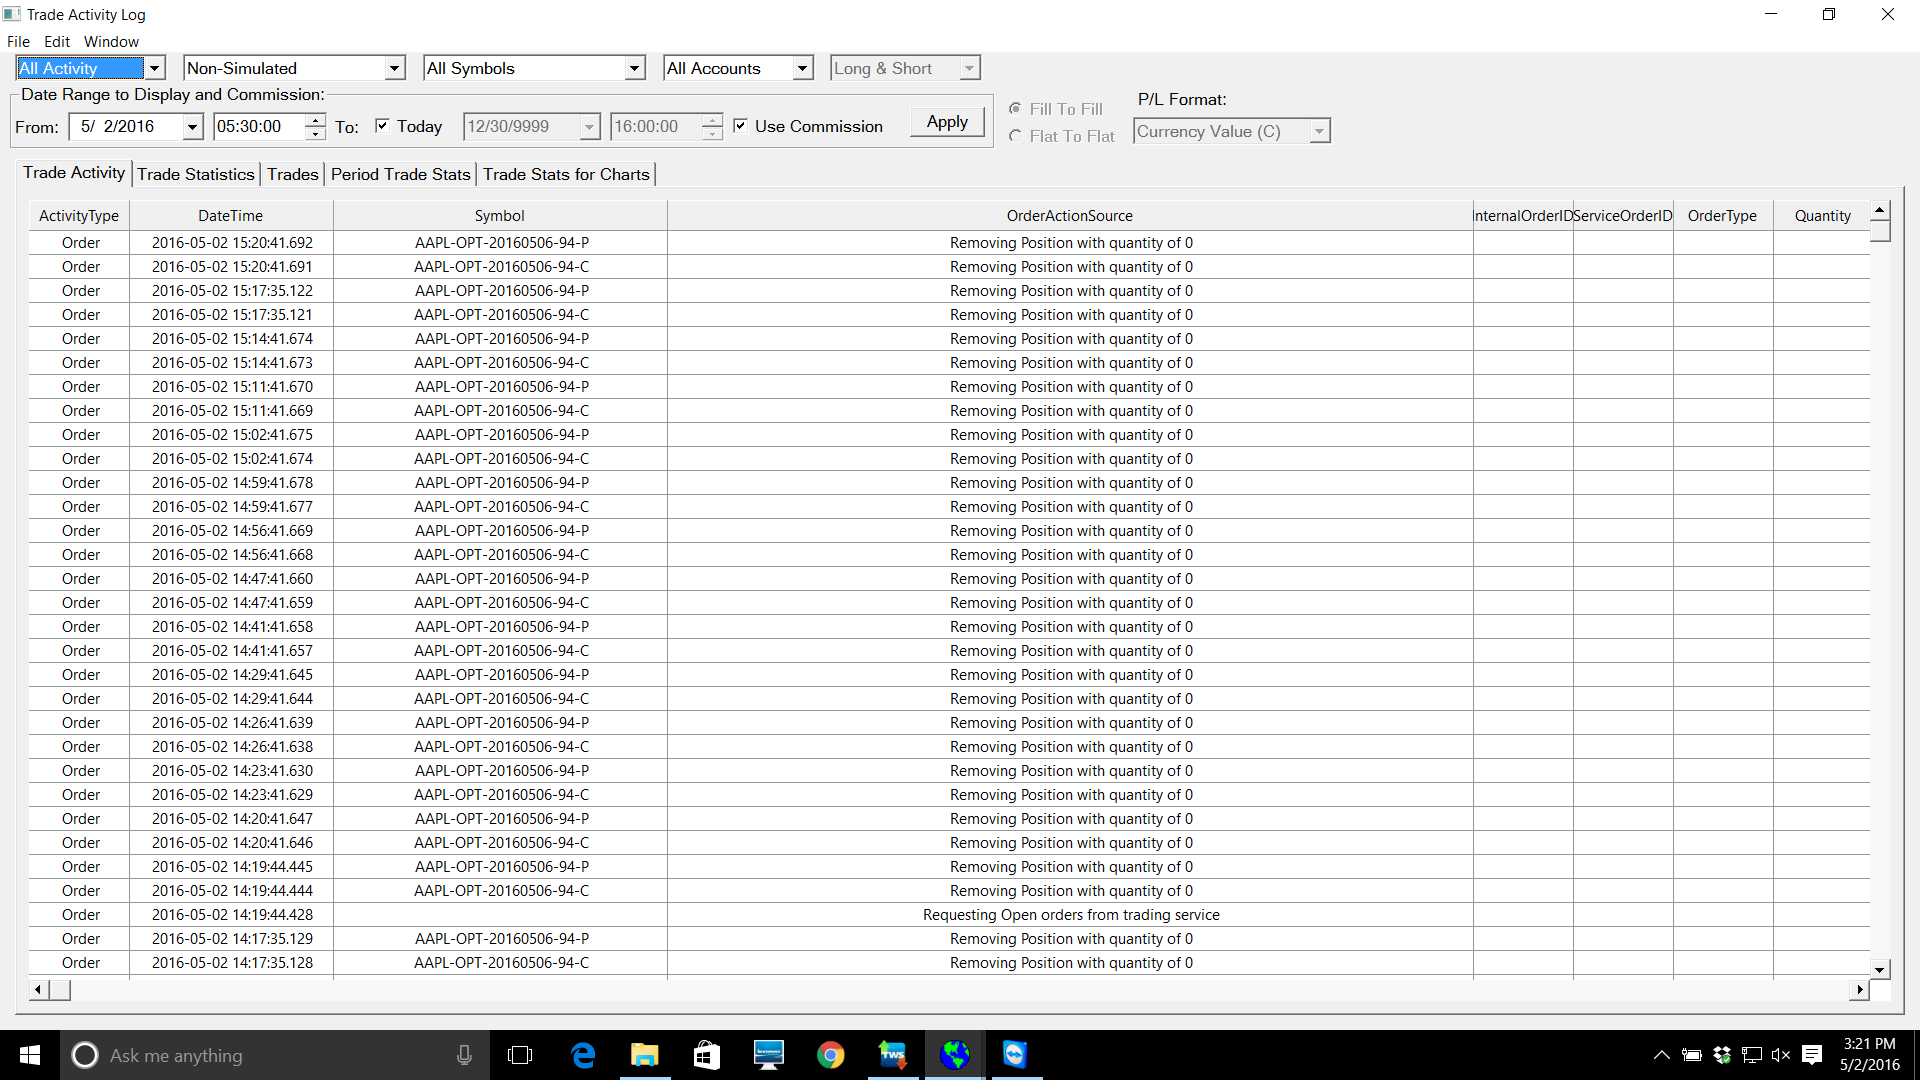Launch Google Chrome from taskbar

click(830, 1055)
